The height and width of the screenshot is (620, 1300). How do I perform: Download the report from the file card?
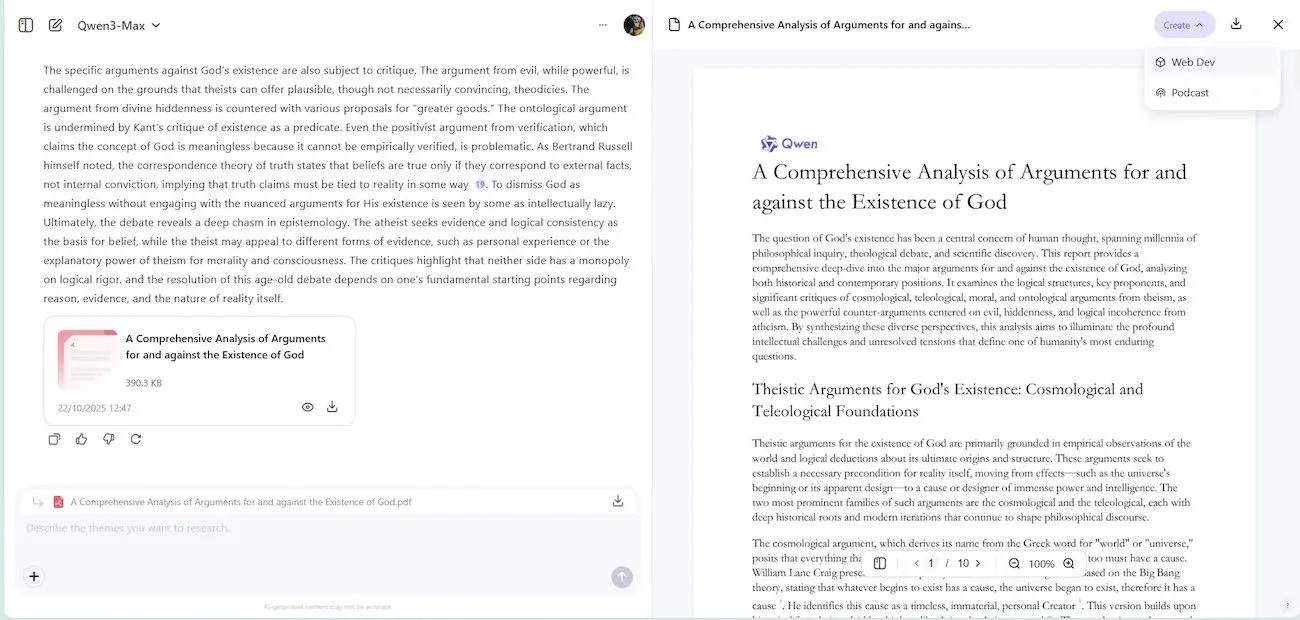click(332, 407)
